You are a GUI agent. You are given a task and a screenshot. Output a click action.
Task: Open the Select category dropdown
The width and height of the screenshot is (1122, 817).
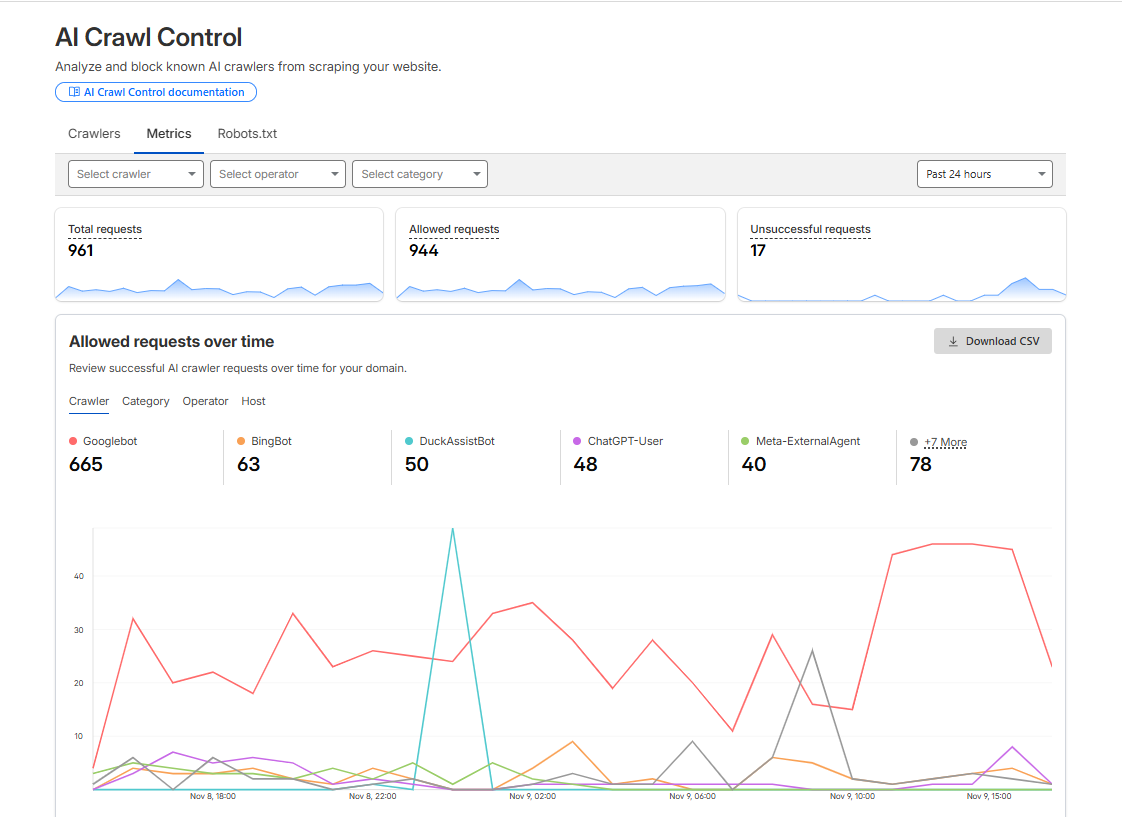419,173
